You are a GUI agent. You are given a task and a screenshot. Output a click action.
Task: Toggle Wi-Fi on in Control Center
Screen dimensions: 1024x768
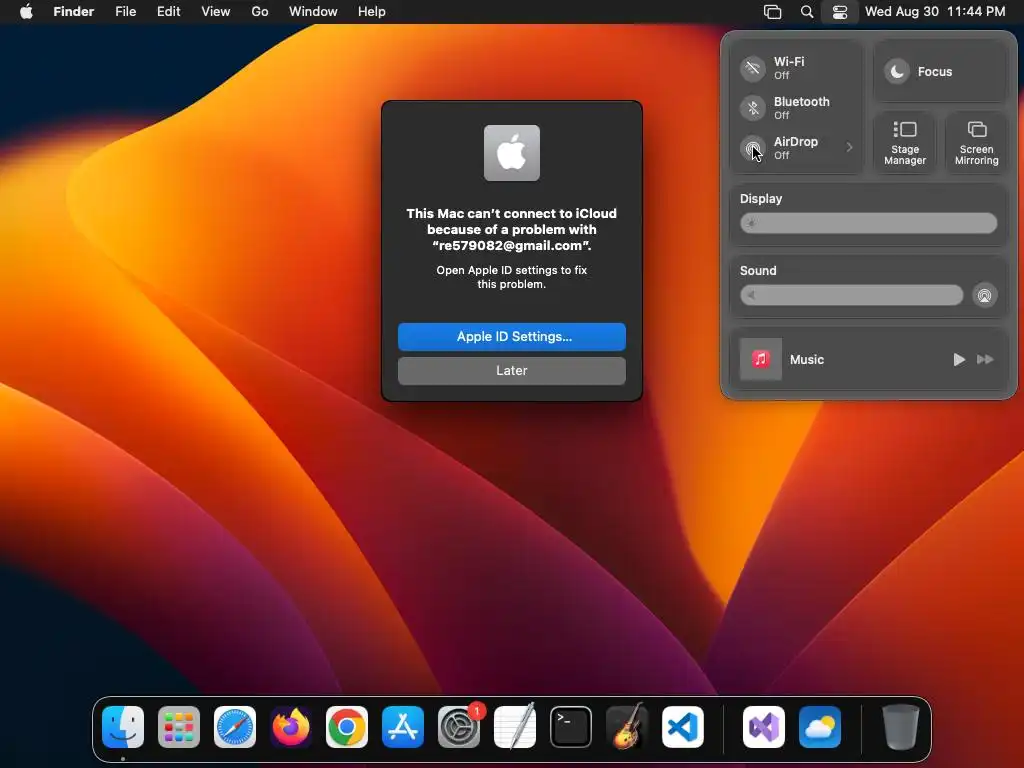[x=753, y=68]
